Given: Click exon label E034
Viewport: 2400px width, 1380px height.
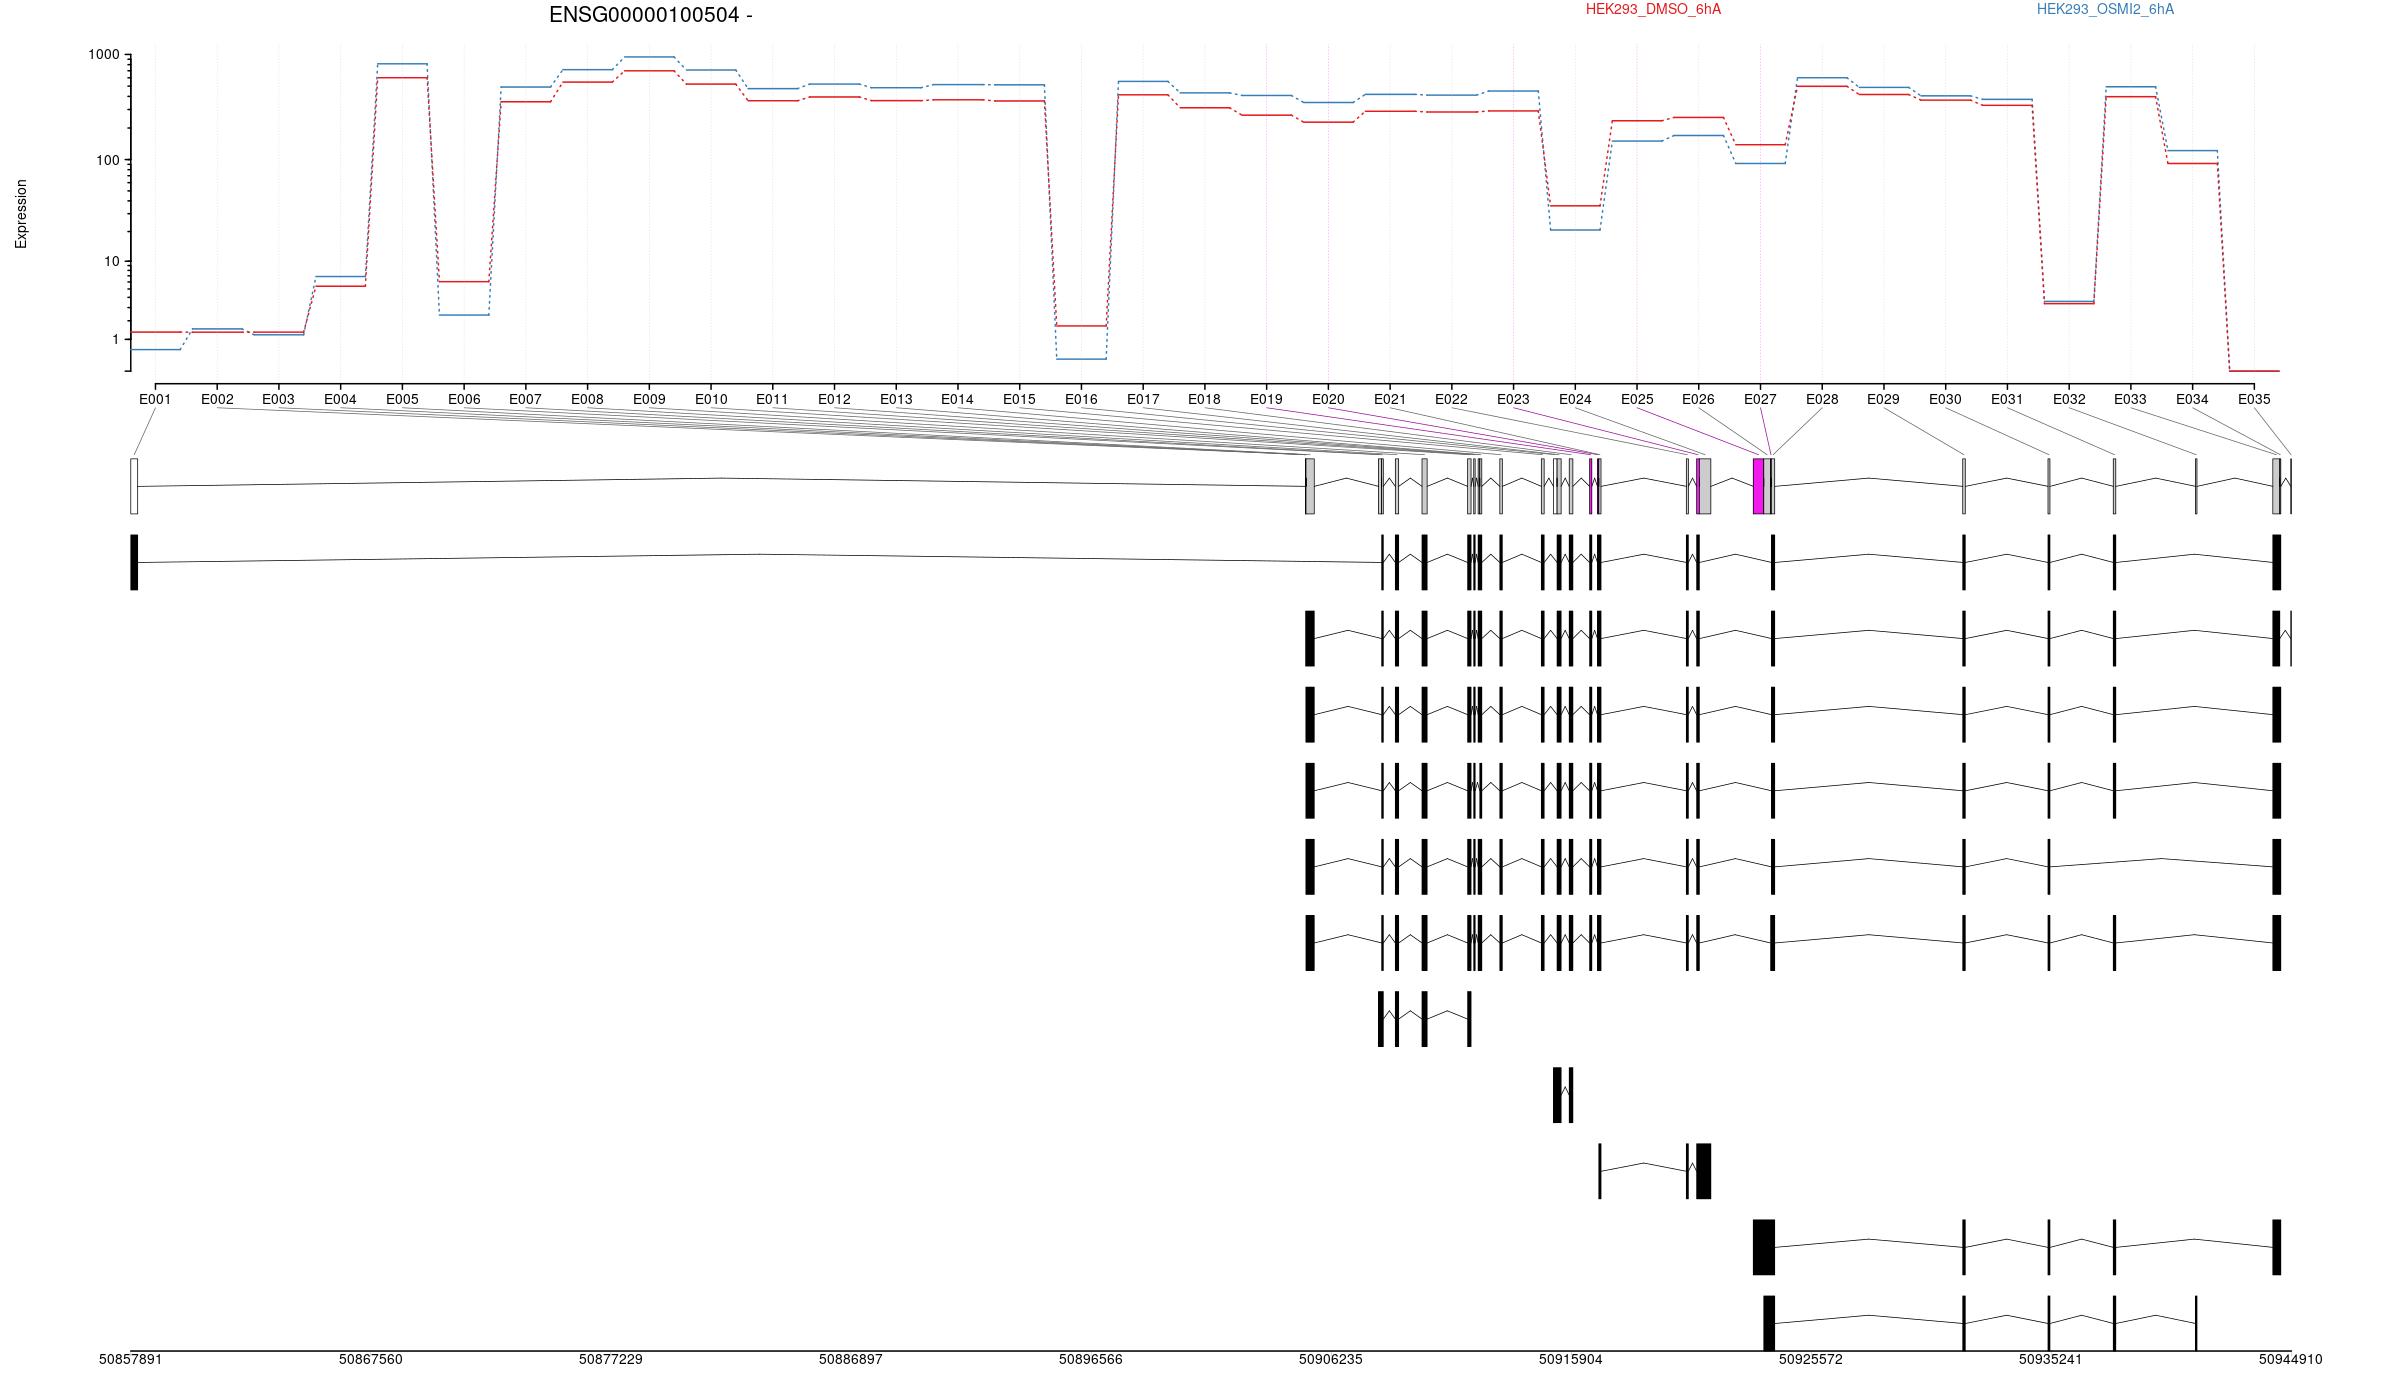Looking at the screenshot, I should coord(2192,399).
